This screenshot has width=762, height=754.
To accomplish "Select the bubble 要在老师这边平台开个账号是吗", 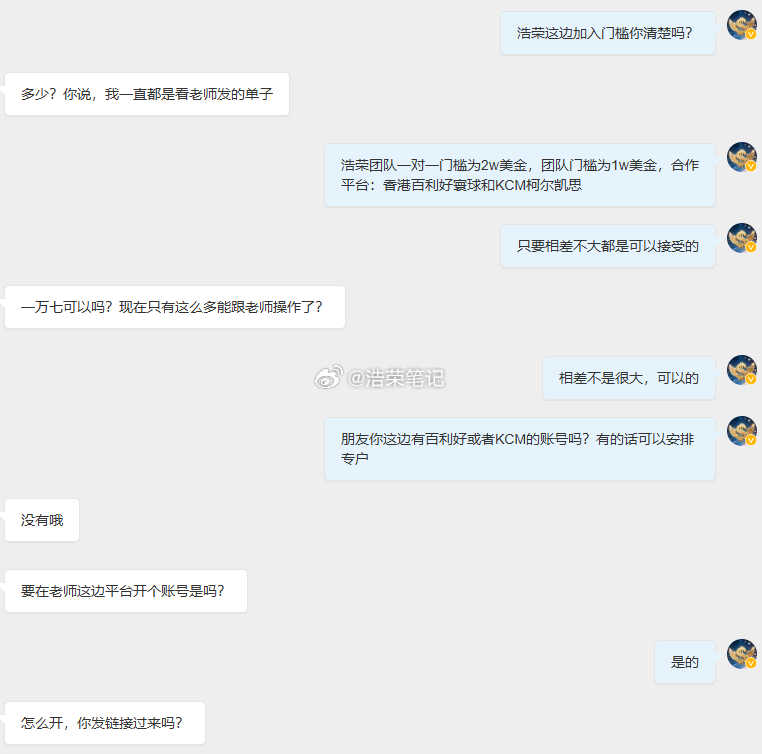I will [126, 591].
